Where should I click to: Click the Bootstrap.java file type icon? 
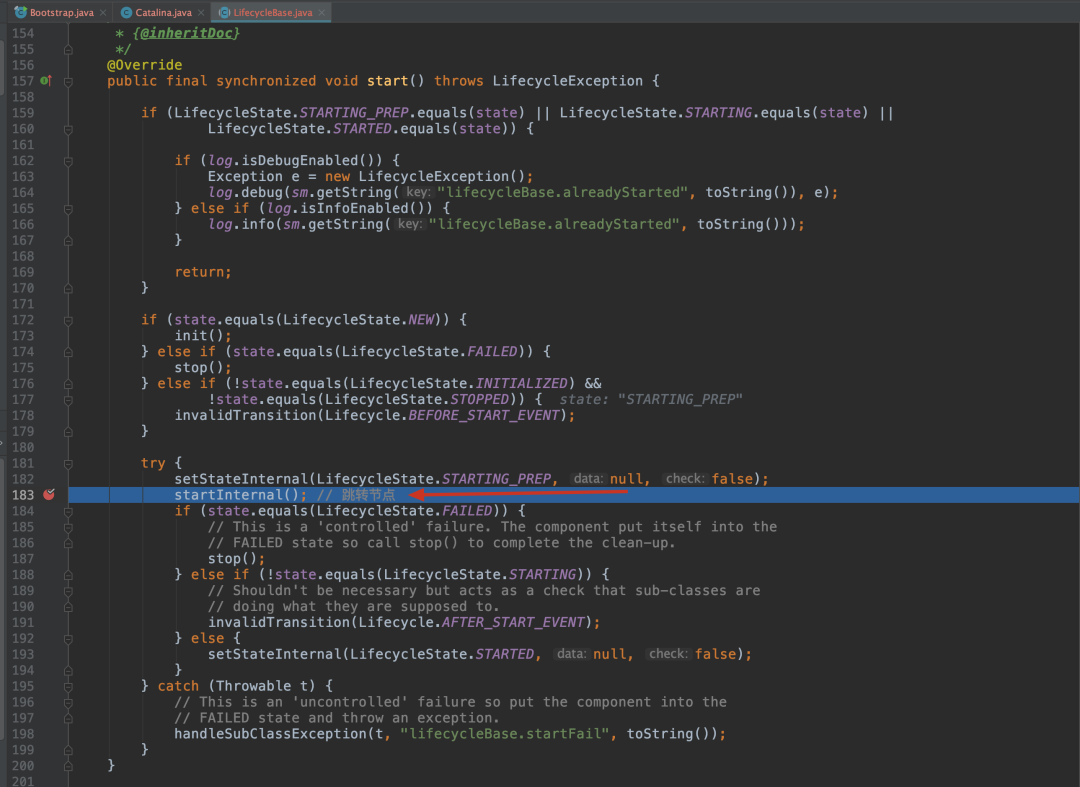coord(21,12)
